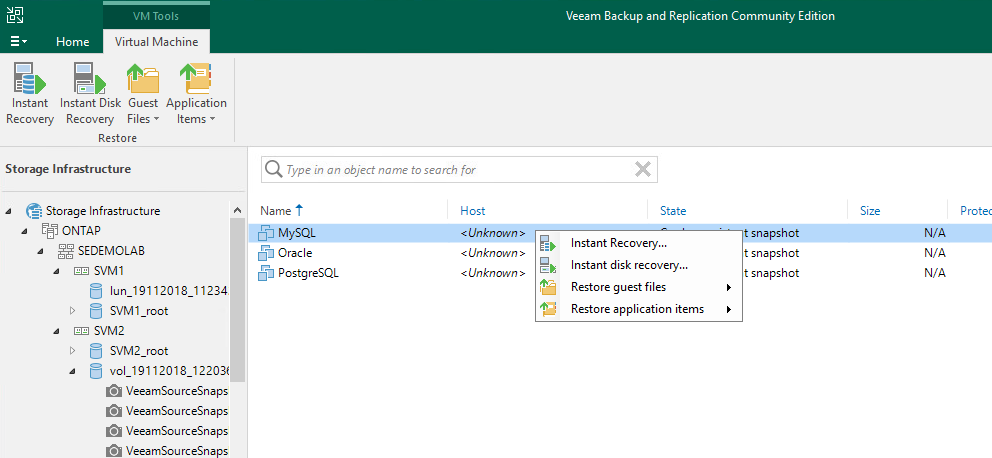This screenshot has height=458, width=992.
Task: Click the ONTAP storage icon in tree
Action: click(x=50, y=230)
